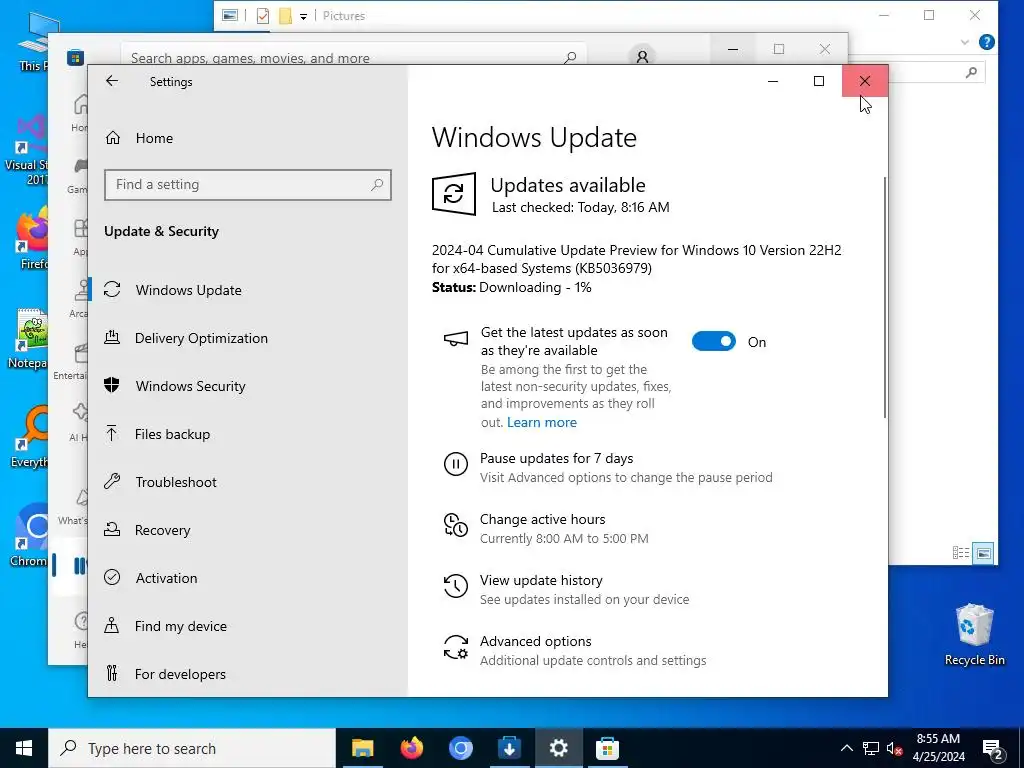Open the Recycle Bin desktop icon
This screenshot has height=768, width=1024.
974,635
